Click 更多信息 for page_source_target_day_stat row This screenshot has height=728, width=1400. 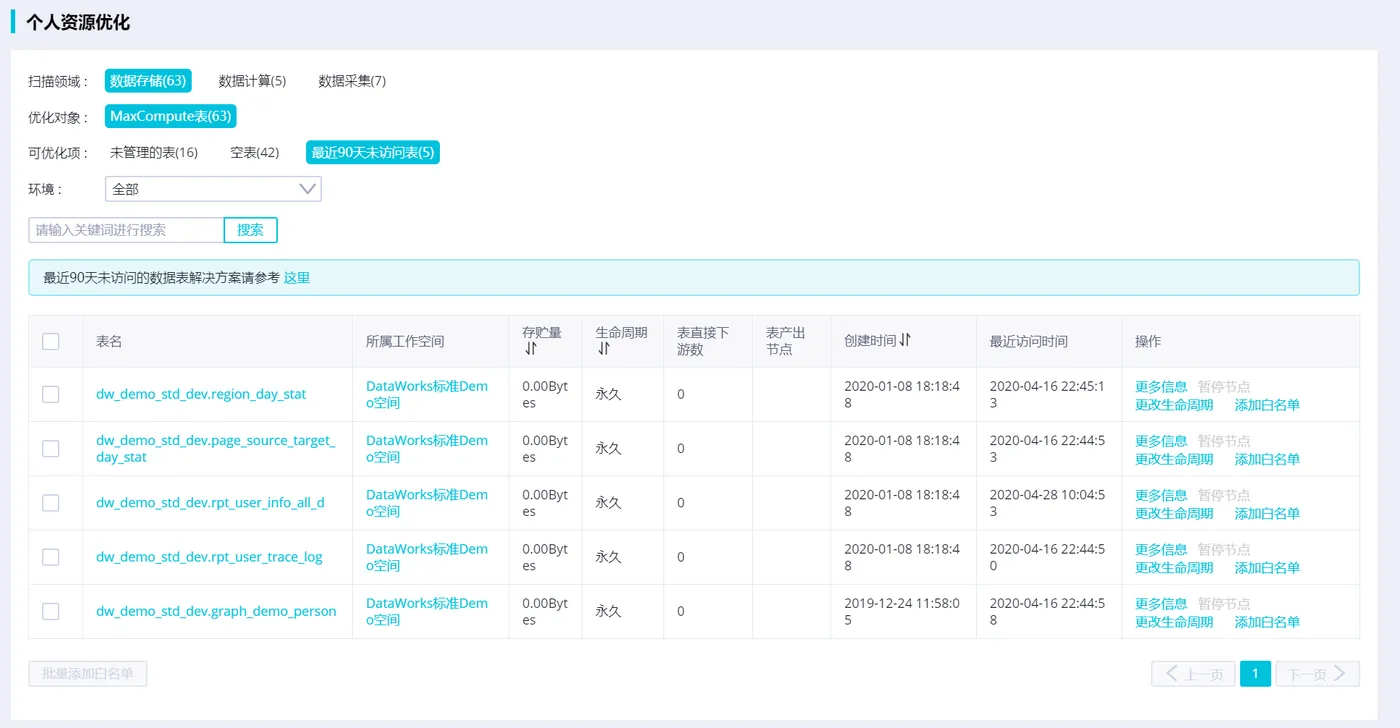[x=1161, y=440]
